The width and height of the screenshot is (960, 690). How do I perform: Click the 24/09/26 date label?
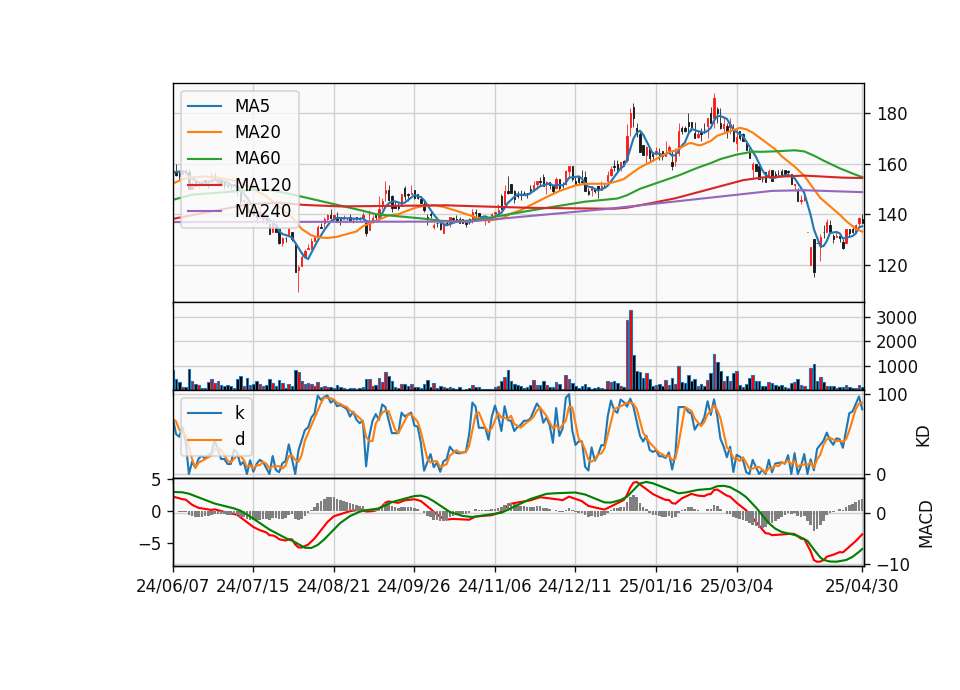414,586
